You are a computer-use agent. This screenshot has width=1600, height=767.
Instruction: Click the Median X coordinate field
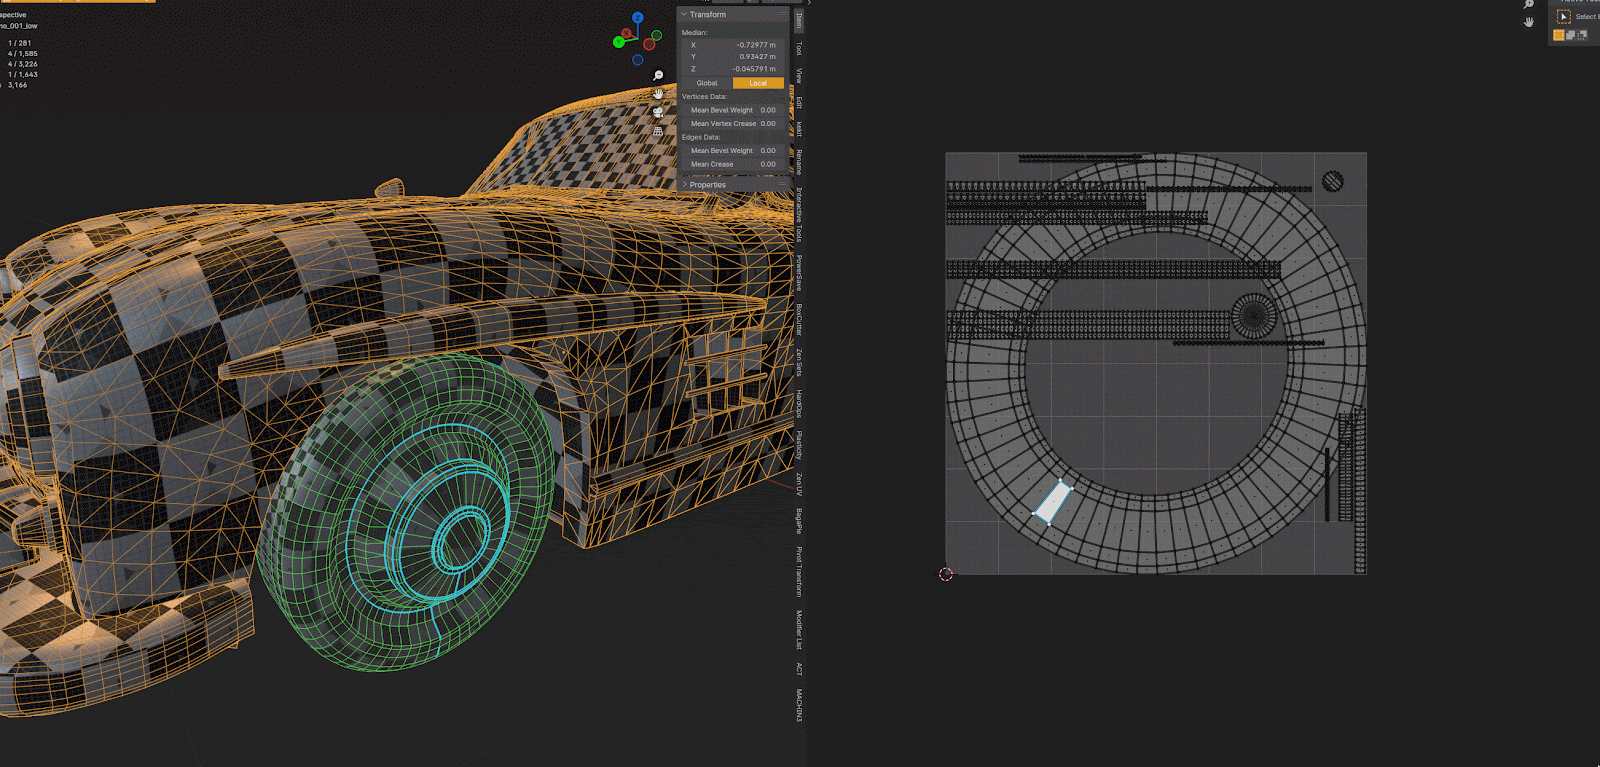point(733,45)
